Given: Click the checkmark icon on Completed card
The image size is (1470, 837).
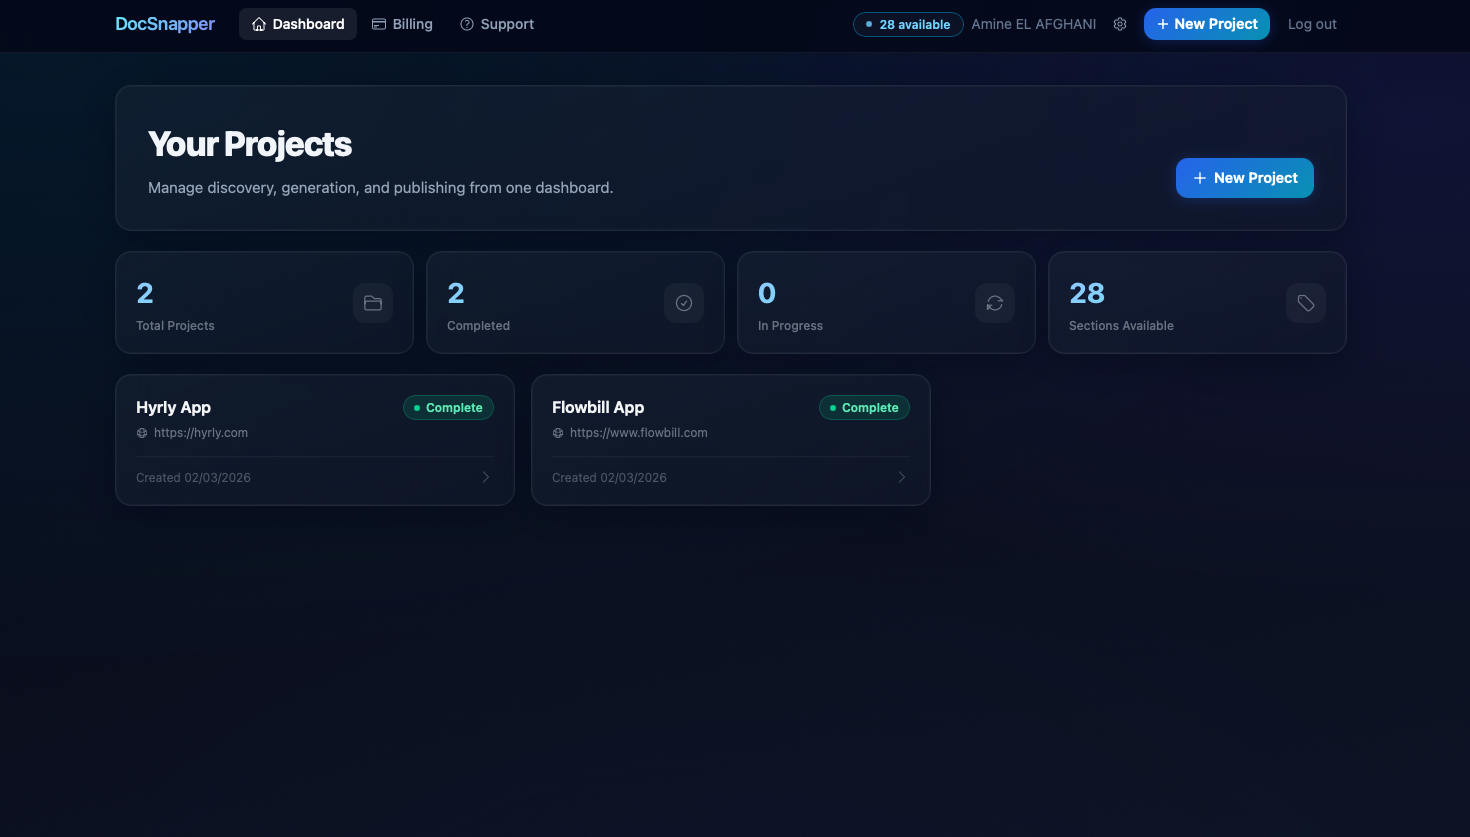Looking at the screenshot, I should point(684,302).
